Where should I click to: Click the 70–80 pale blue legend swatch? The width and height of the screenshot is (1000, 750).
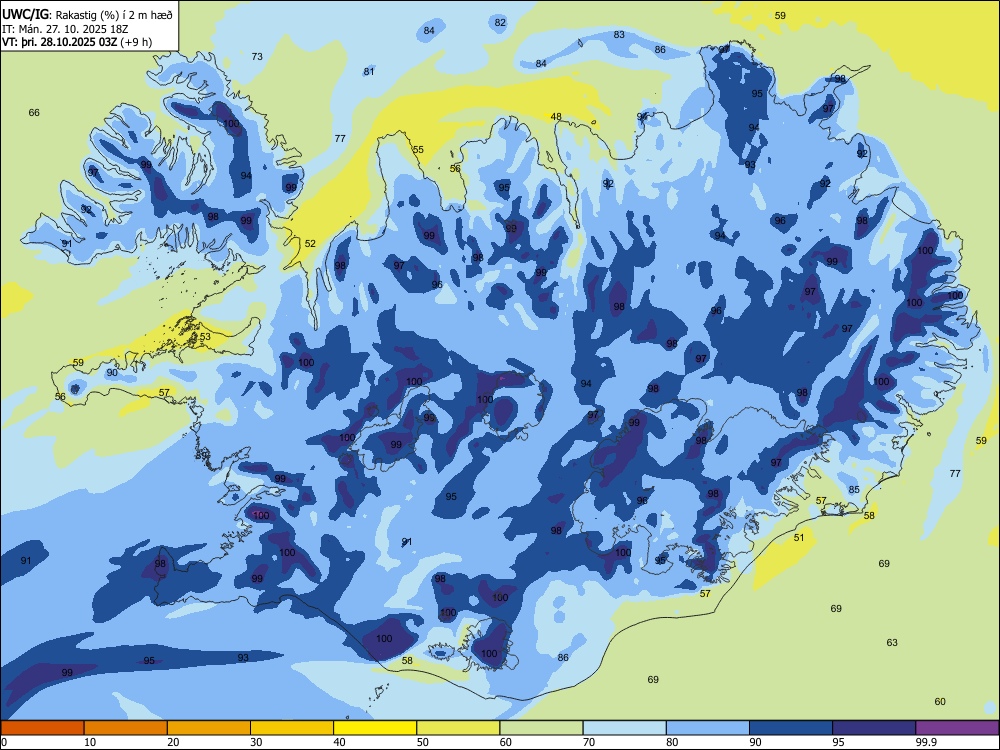point(624,728)
